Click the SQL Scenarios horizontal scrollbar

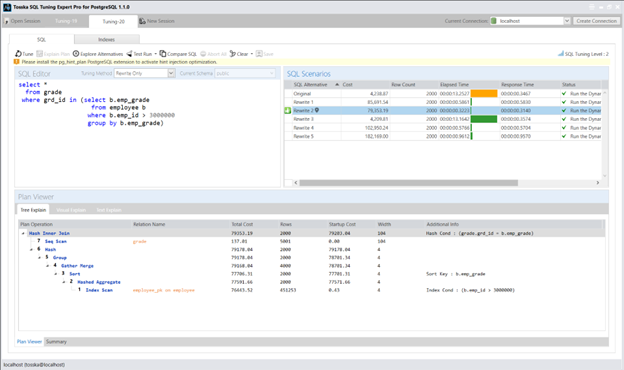point(409,183)
